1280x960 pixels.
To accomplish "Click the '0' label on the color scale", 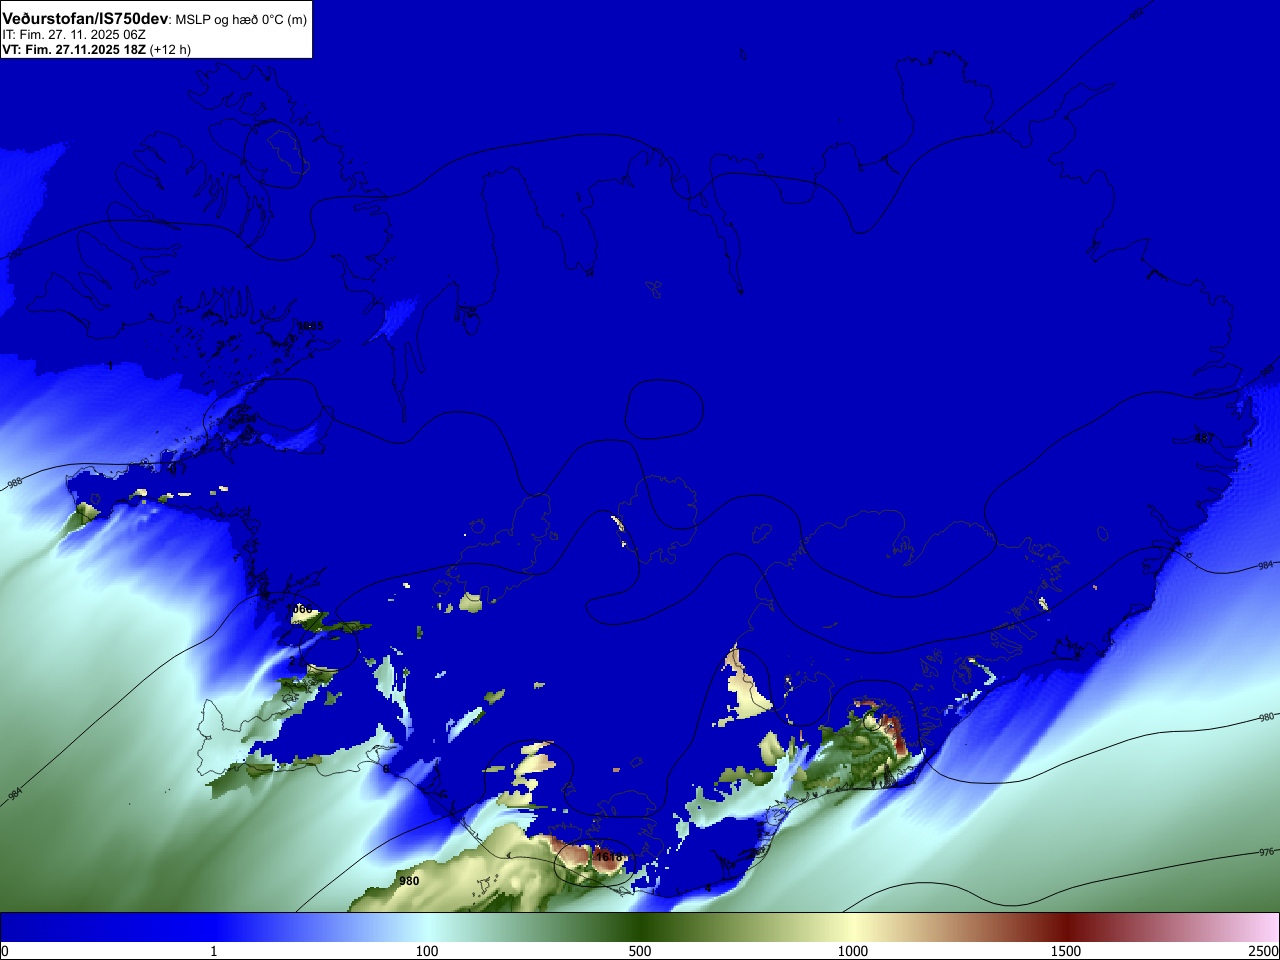I will tap(4, 951).
